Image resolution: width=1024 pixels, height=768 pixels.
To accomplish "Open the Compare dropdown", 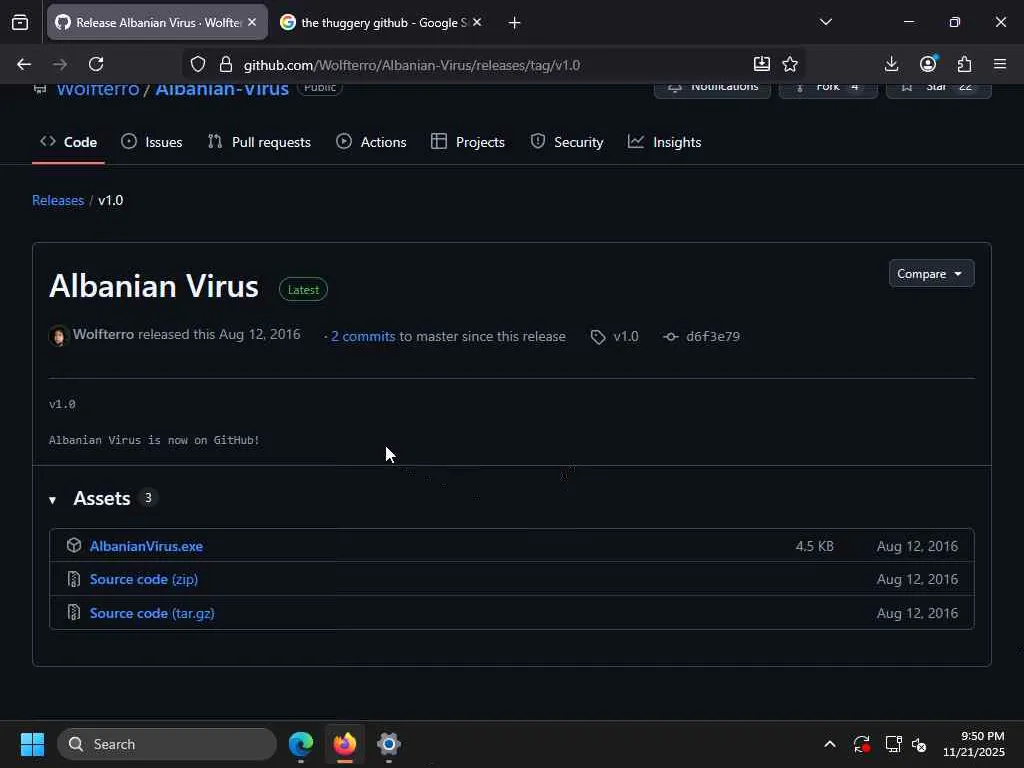I will 931,274.
